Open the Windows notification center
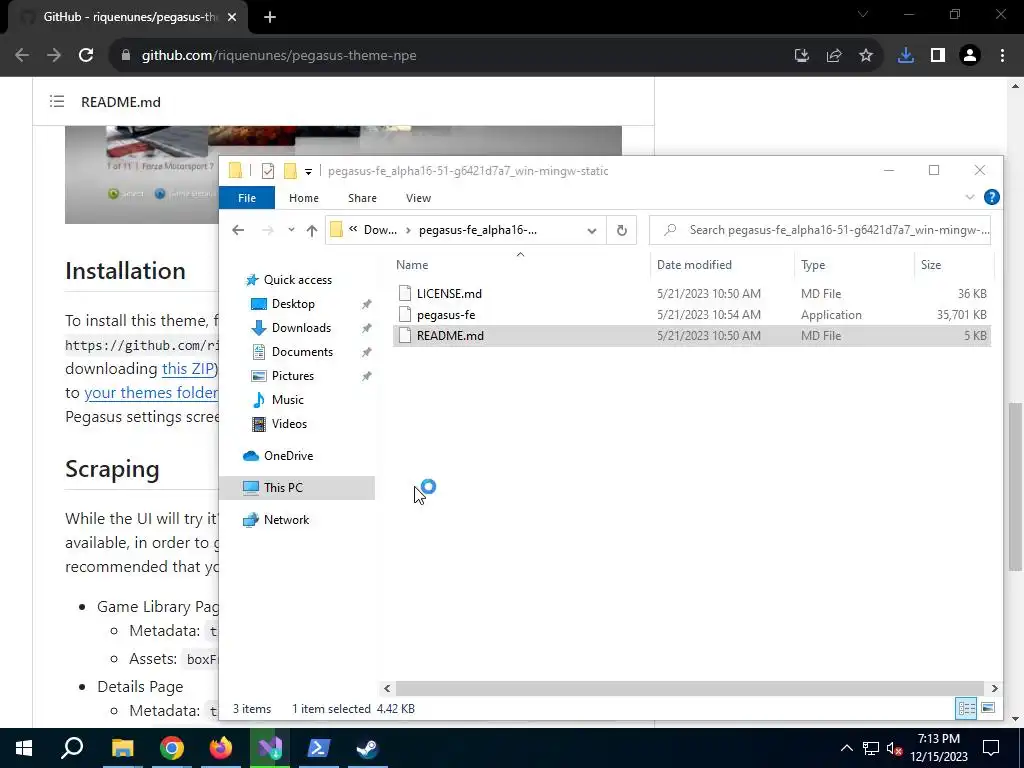The image size is (1024, 768). [x=991, y=748]
